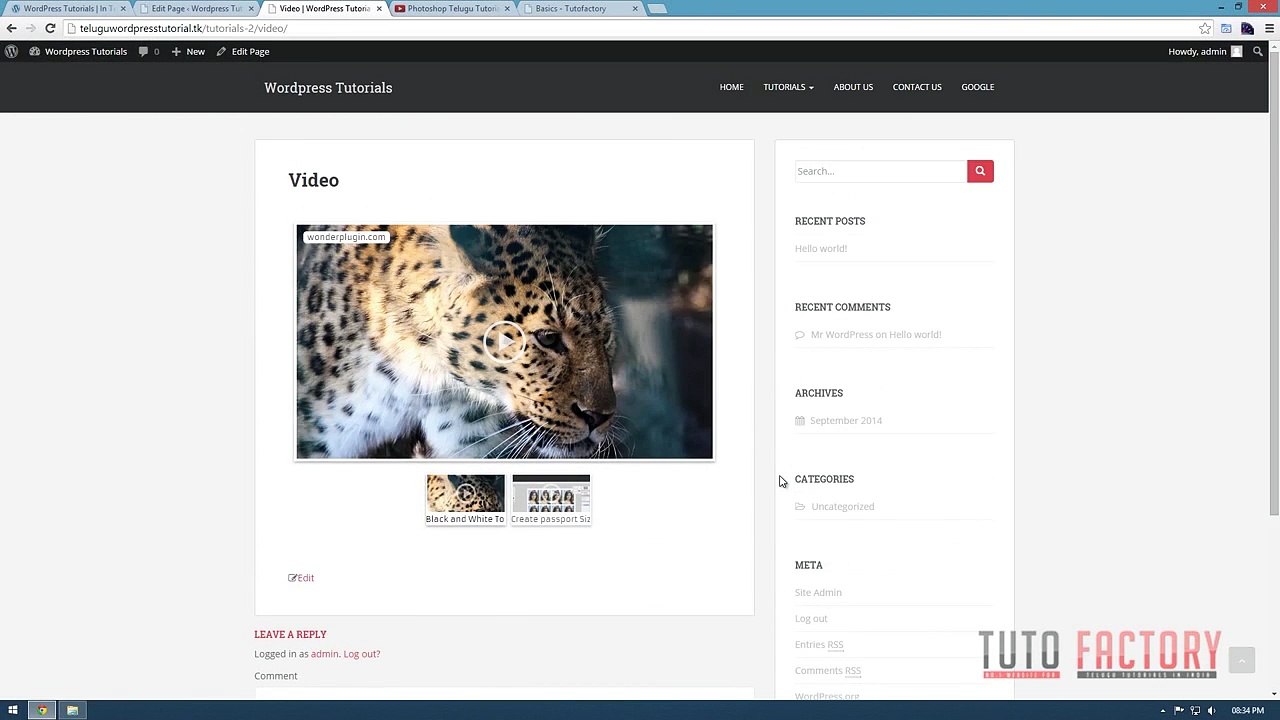The width and height of the screenshot is (1280, 720).
Task: Open the + New admin bar menu
Action: pyautogui.click(x=187, y=51)
